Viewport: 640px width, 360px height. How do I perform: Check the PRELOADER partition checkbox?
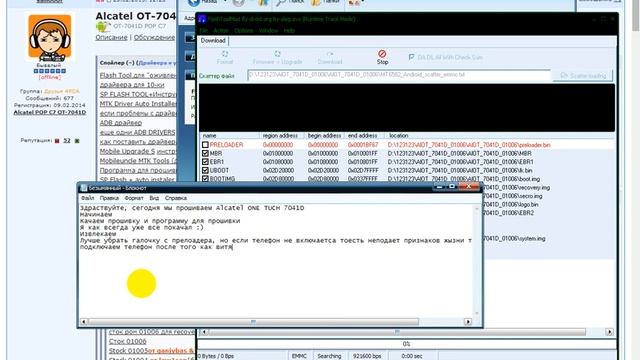coord(205,145)
